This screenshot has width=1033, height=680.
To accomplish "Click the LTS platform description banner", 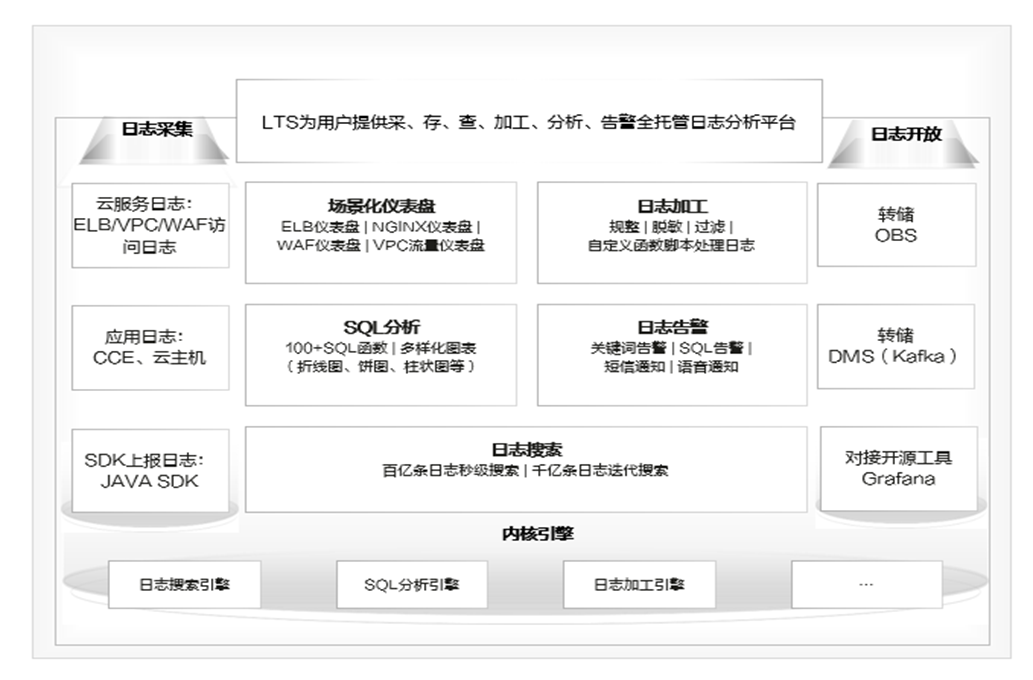I will pyautogui.click(x=529, y=121).
